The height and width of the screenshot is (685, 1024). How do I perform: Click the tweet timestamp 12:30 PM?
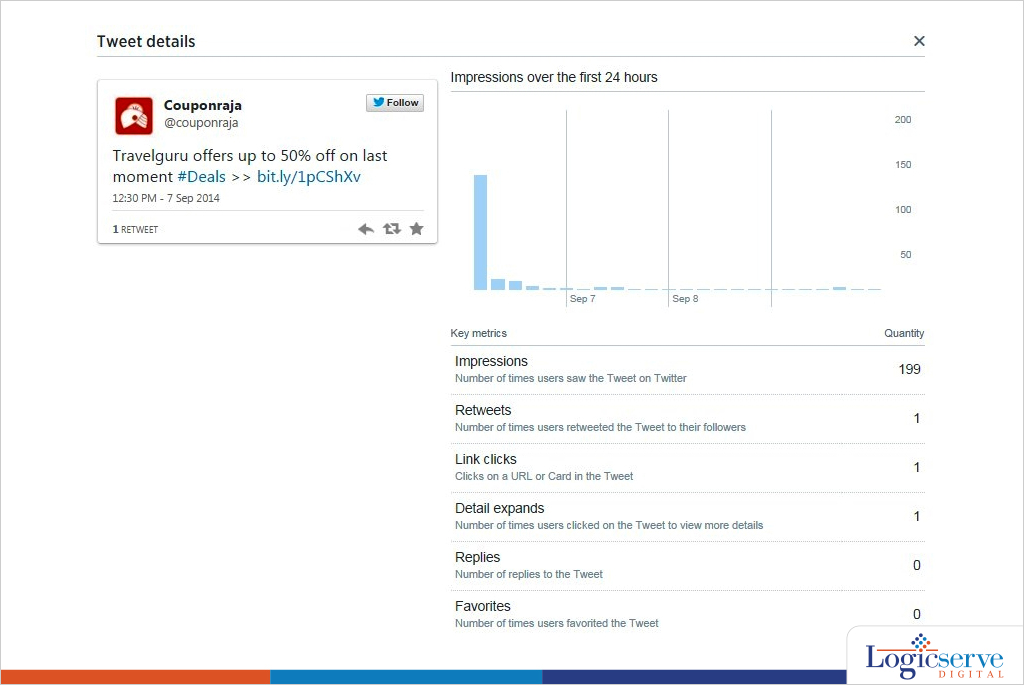coord(166,198)
